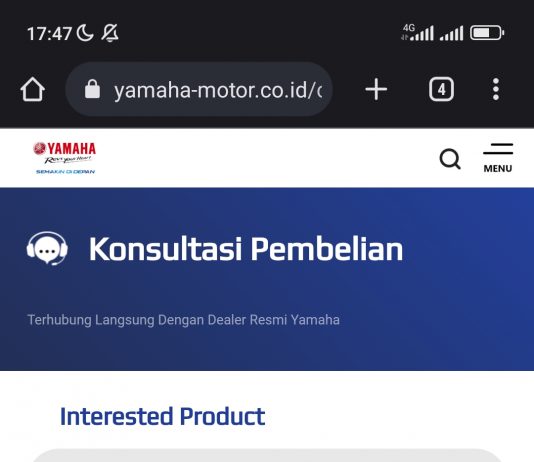Tap the do-not-disturb moon icon

(x=85, y=33)
